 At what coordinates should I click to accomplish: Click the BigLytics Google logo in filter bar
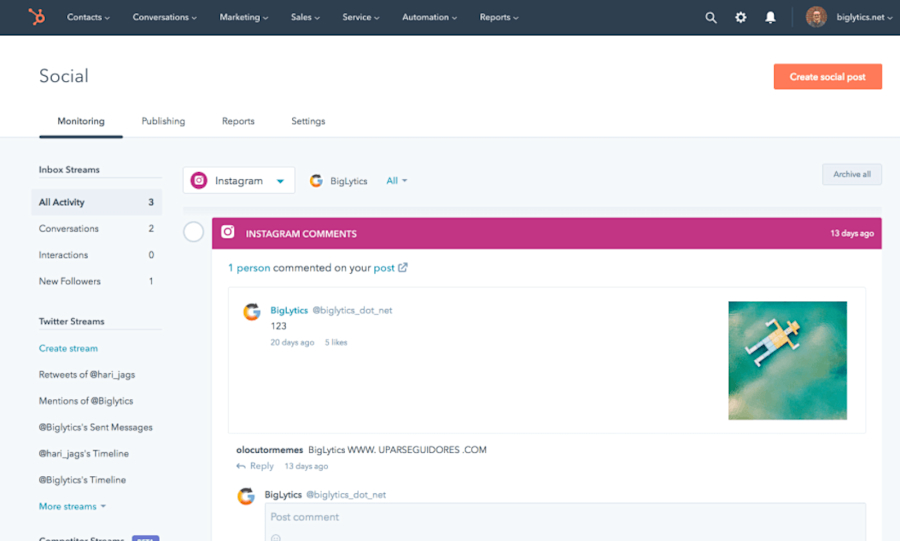(x=316, y=181)
